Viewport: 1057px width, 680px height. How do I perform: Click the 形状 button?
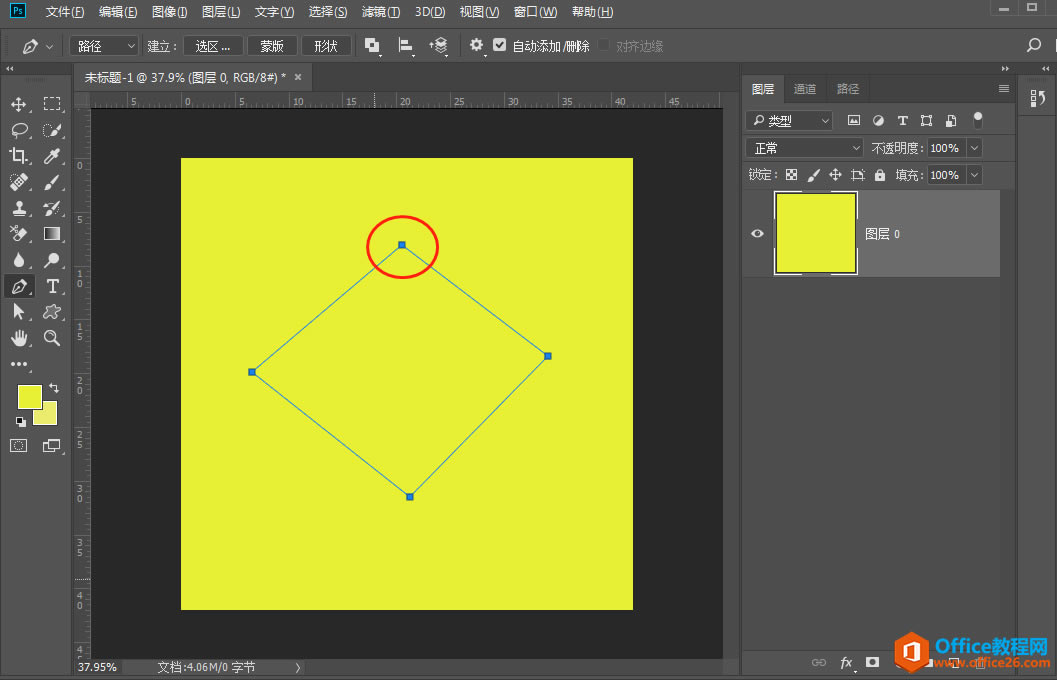[x=326, y=46]
